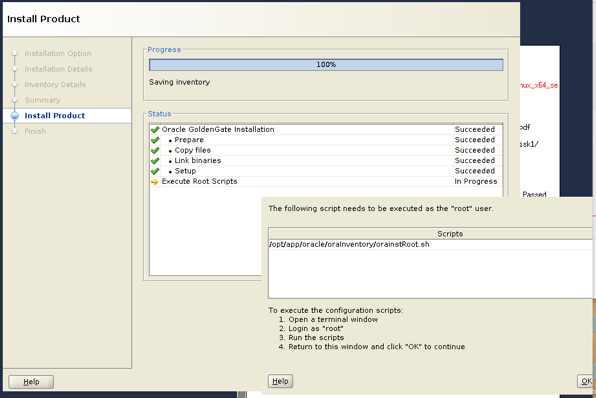Select the Inventory Details step
The image size is (596, 398).
point(55,84)
